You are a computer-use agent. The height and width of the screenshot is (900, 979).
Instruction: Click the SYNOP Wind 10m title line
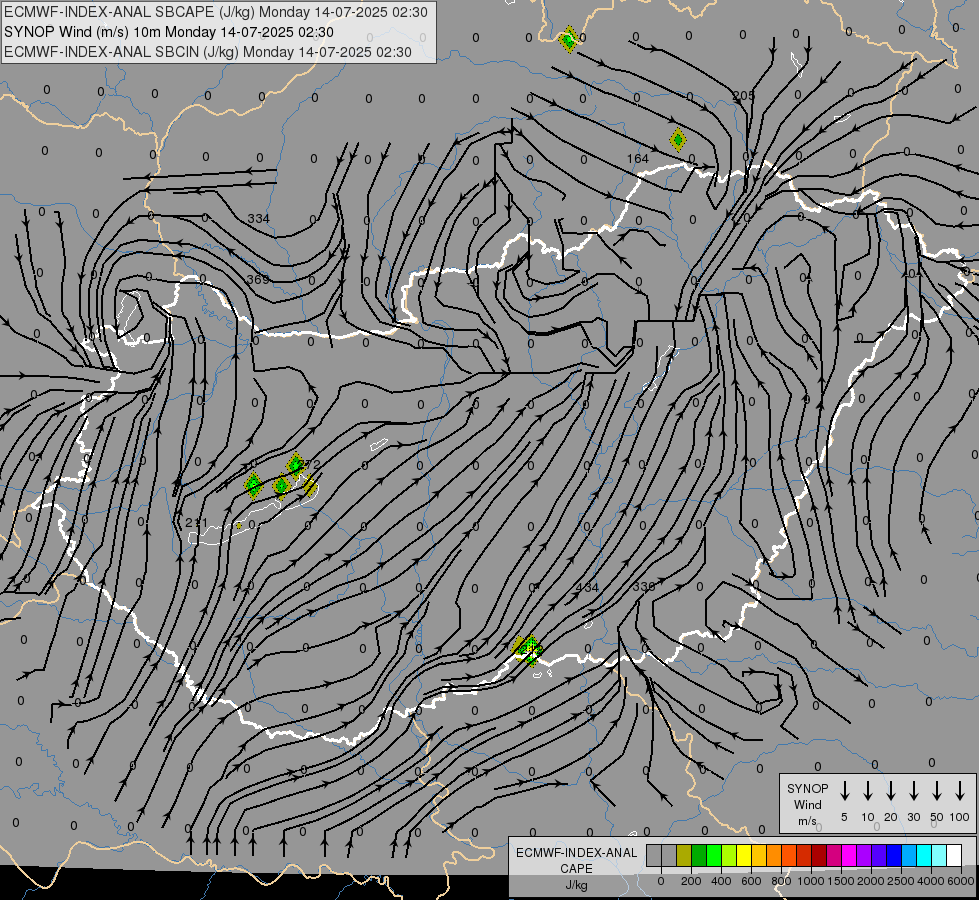pyautogui.click(x=169, y=32)
